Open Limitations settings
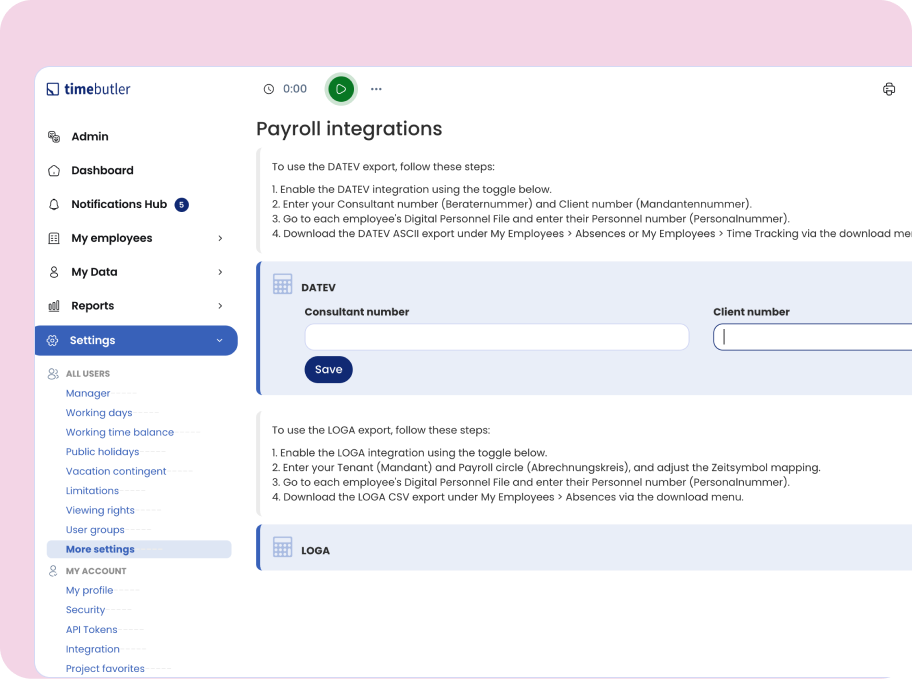Screen dimensions: 912x679 point(92,490)
